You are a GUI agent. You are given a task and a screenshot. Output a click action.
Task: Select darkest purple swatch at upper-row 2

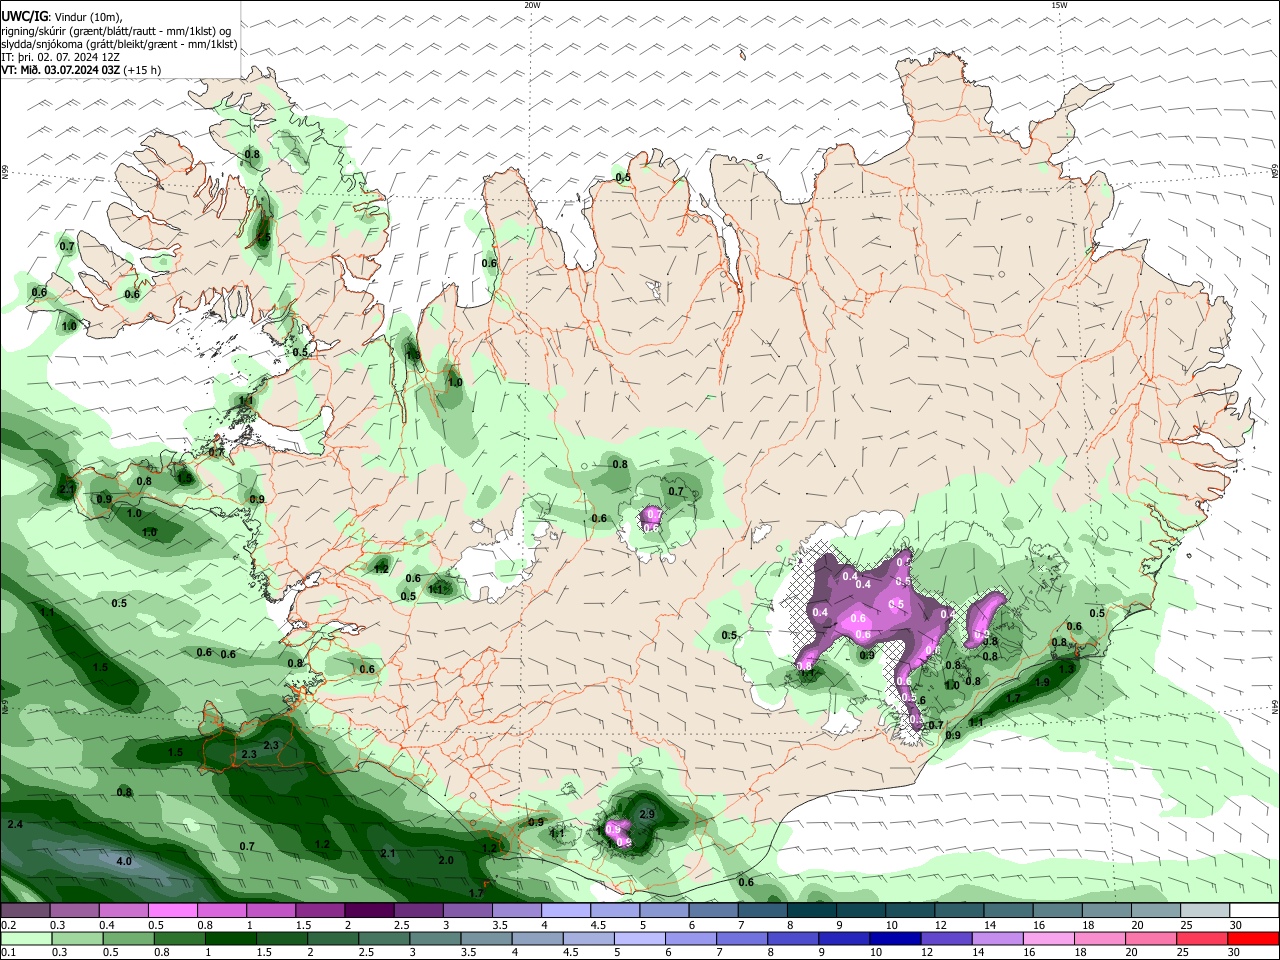click(x=369, y=910)
